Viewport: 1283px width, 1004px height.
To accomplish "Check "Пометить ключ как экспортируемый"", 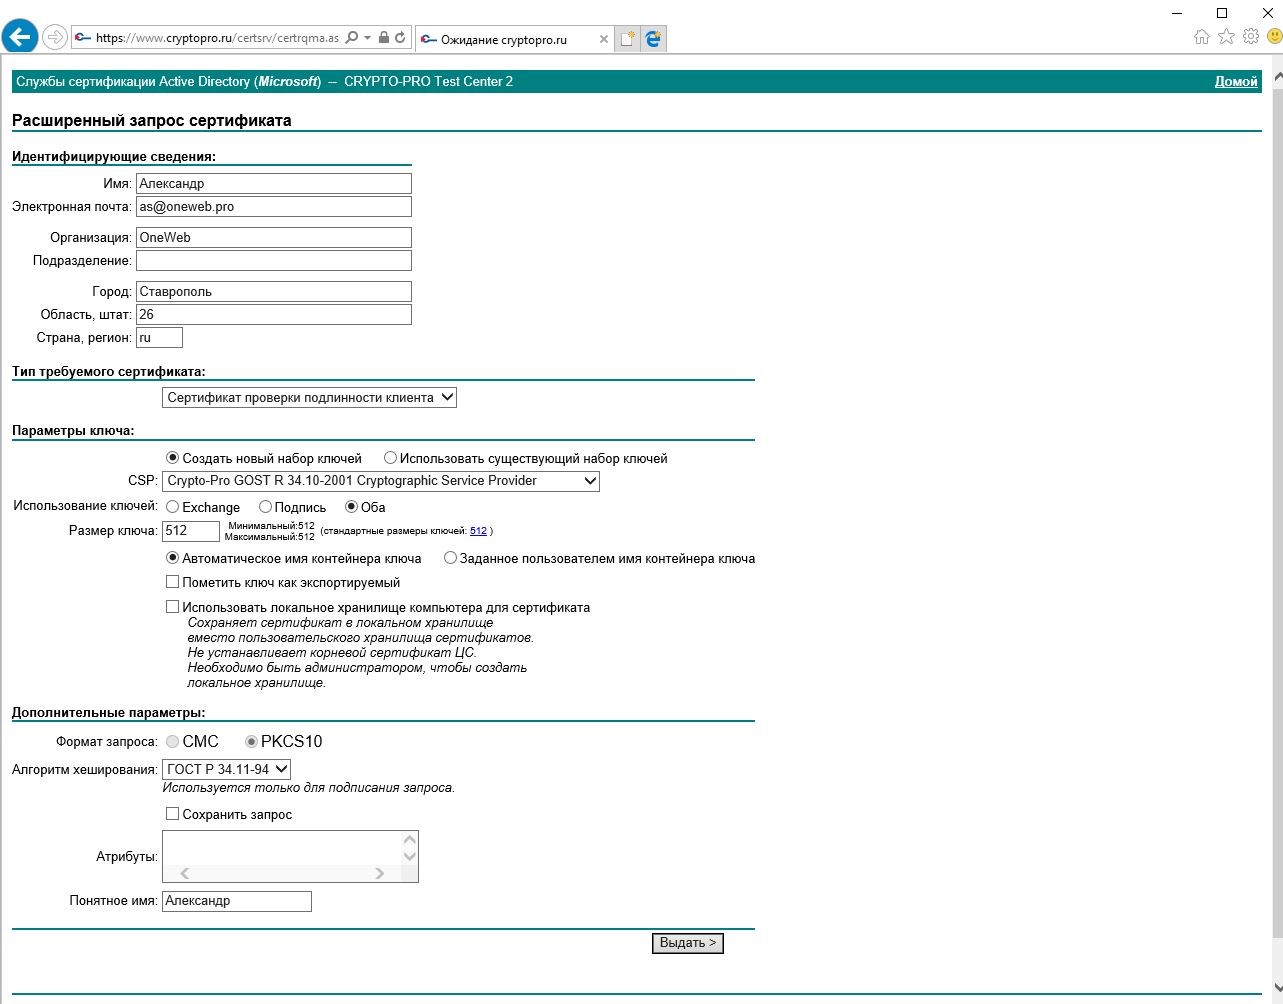I will 173,582.
